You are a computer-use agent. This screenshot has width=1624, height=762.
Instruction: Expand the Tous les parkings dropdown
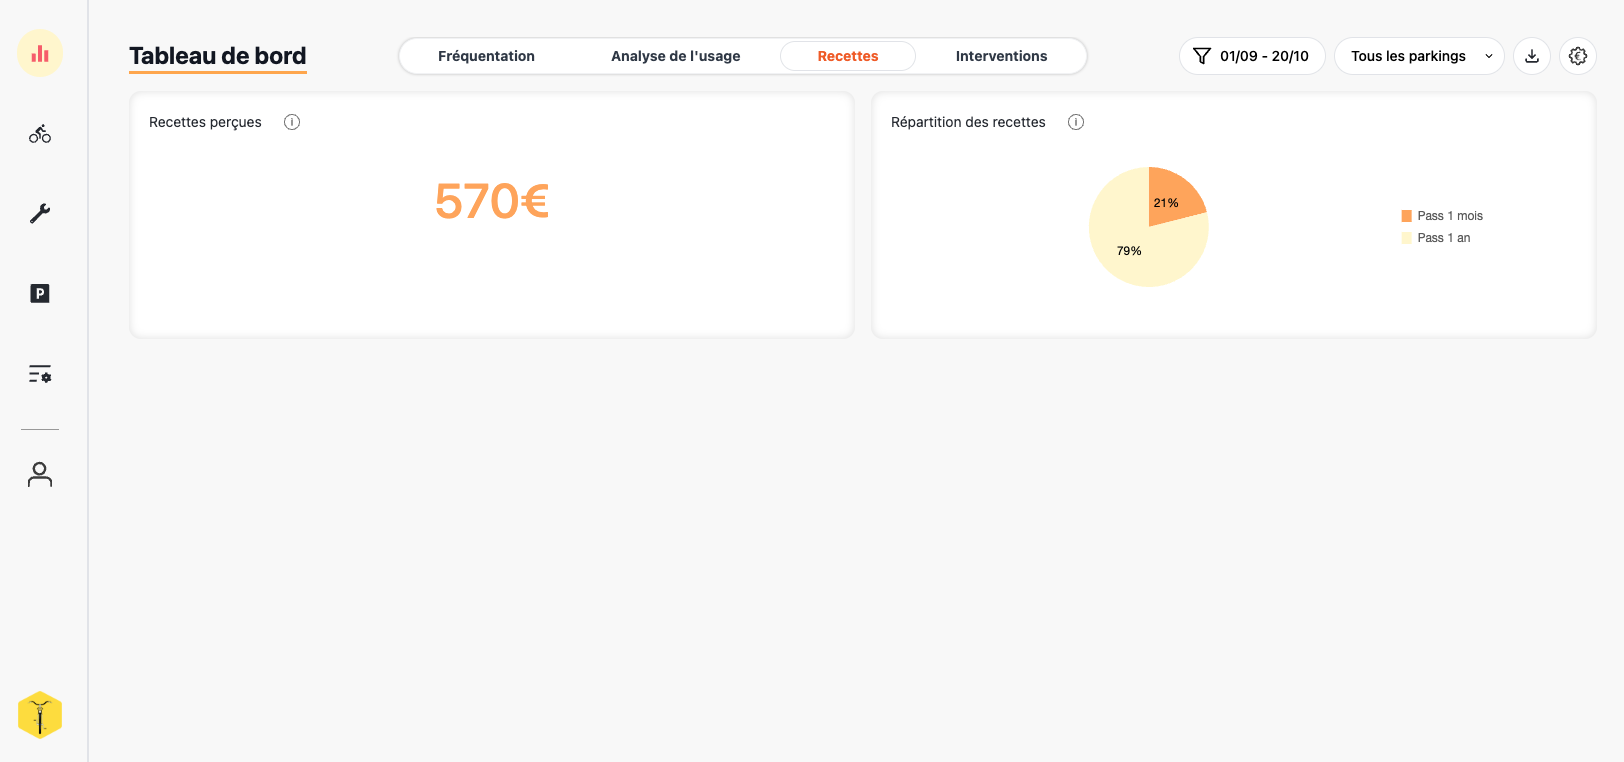1418,56
